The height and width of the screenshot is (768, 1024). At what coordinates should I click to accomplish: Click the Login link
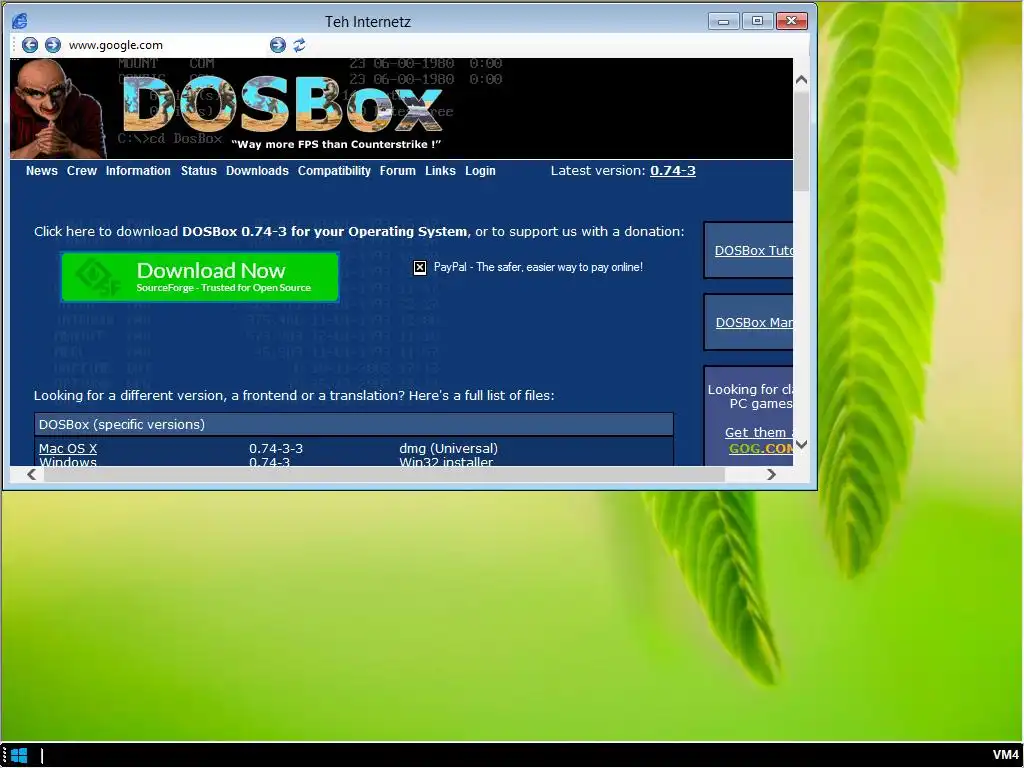(481, 171)
